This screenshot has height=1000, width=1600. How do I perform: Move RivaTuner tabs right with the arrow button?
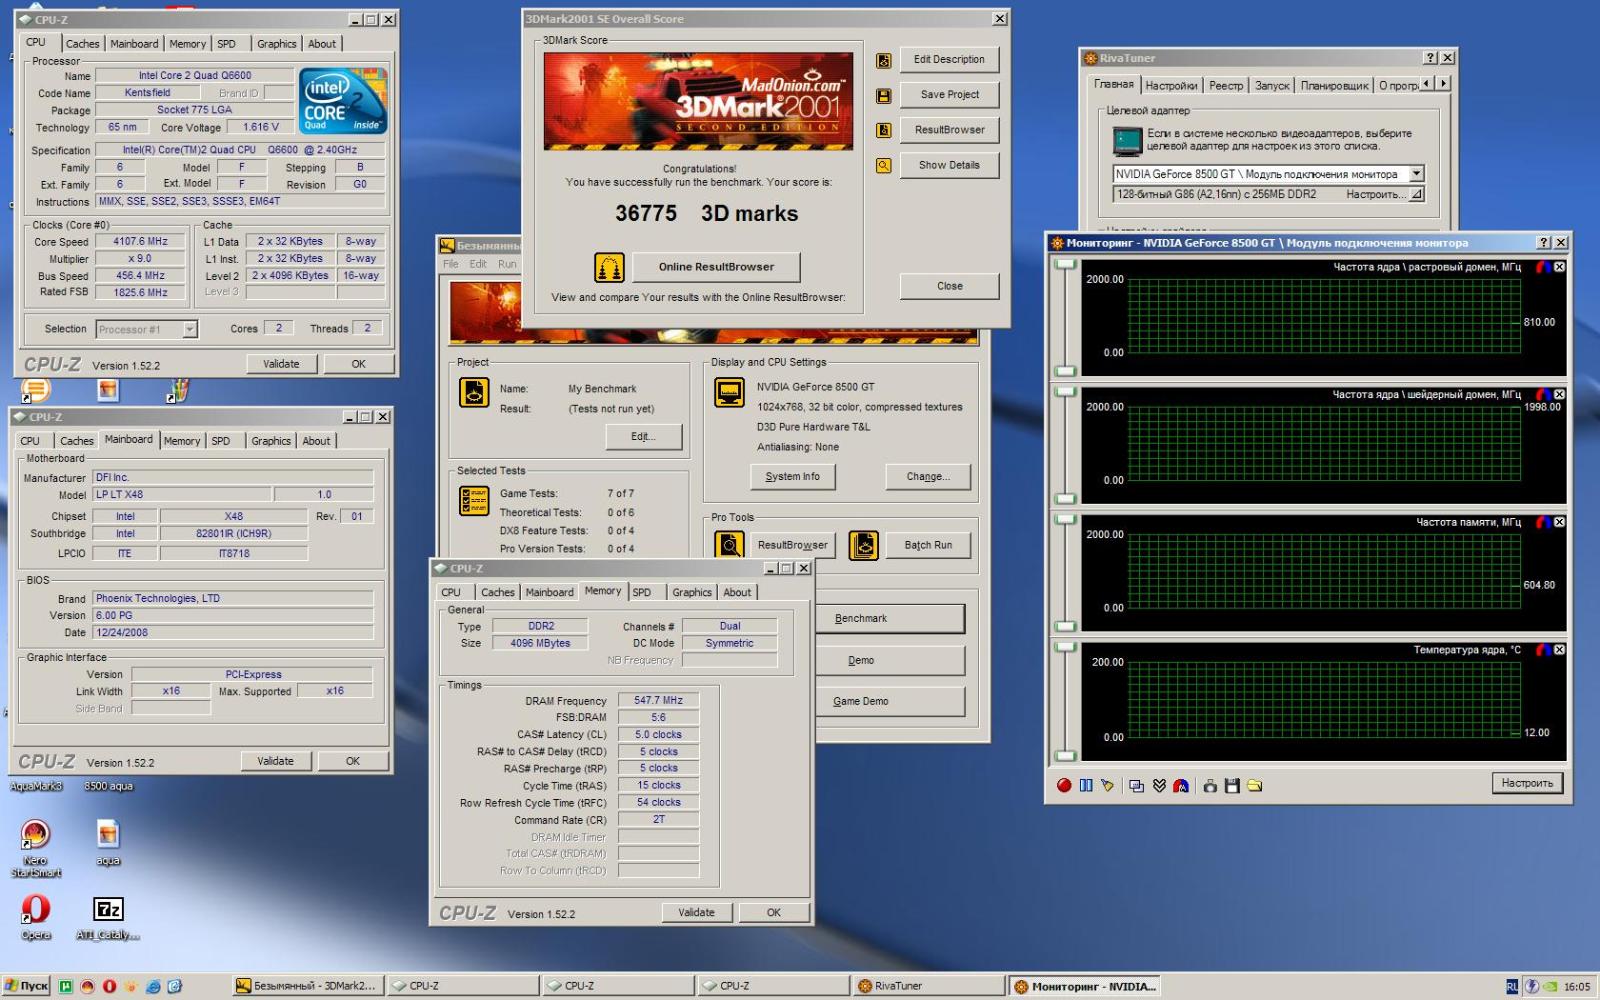pos(1442,84)
